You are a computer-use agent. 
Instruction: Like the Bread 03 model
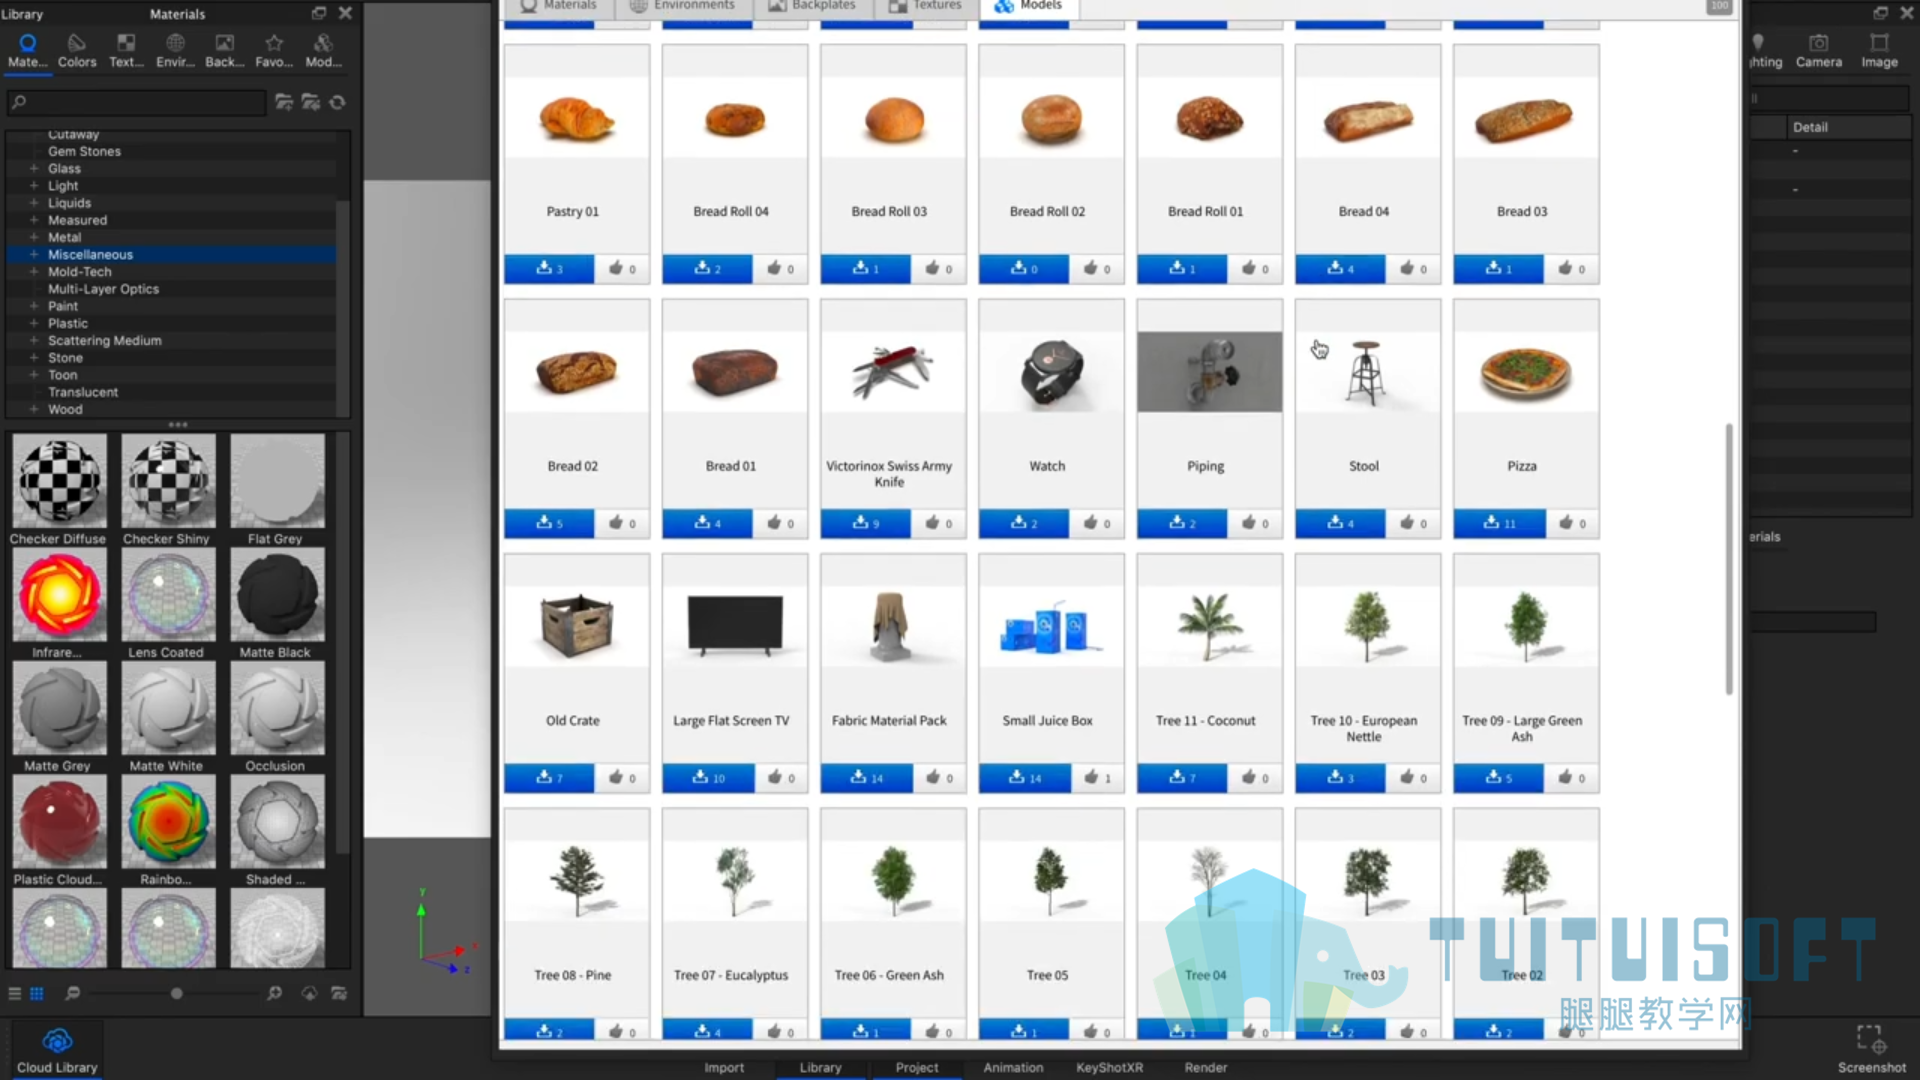(1571, 269)
